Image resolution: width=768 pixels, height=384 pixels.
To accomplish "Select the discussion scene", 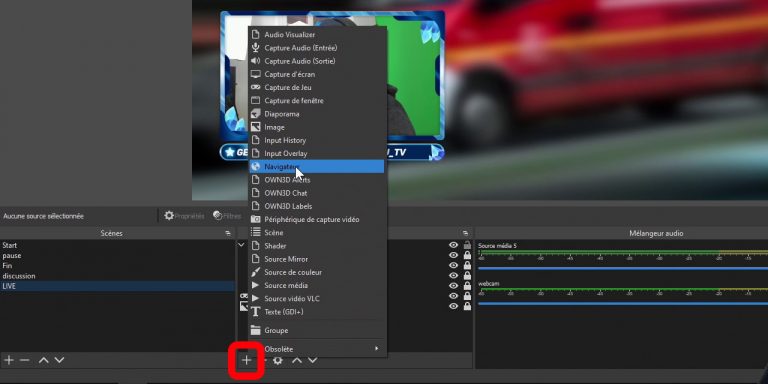I will point(118,276).
